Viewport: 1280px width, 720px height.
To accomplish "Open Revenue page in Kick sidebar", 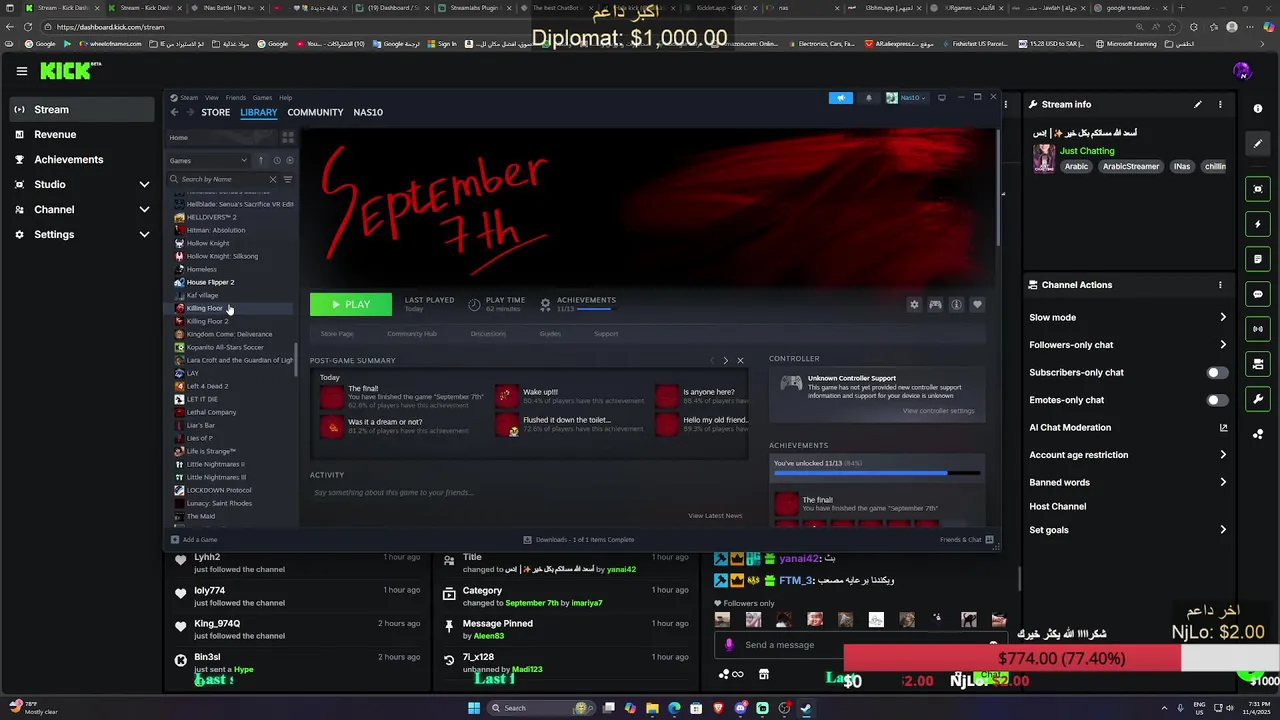I will tap(55, 134).
